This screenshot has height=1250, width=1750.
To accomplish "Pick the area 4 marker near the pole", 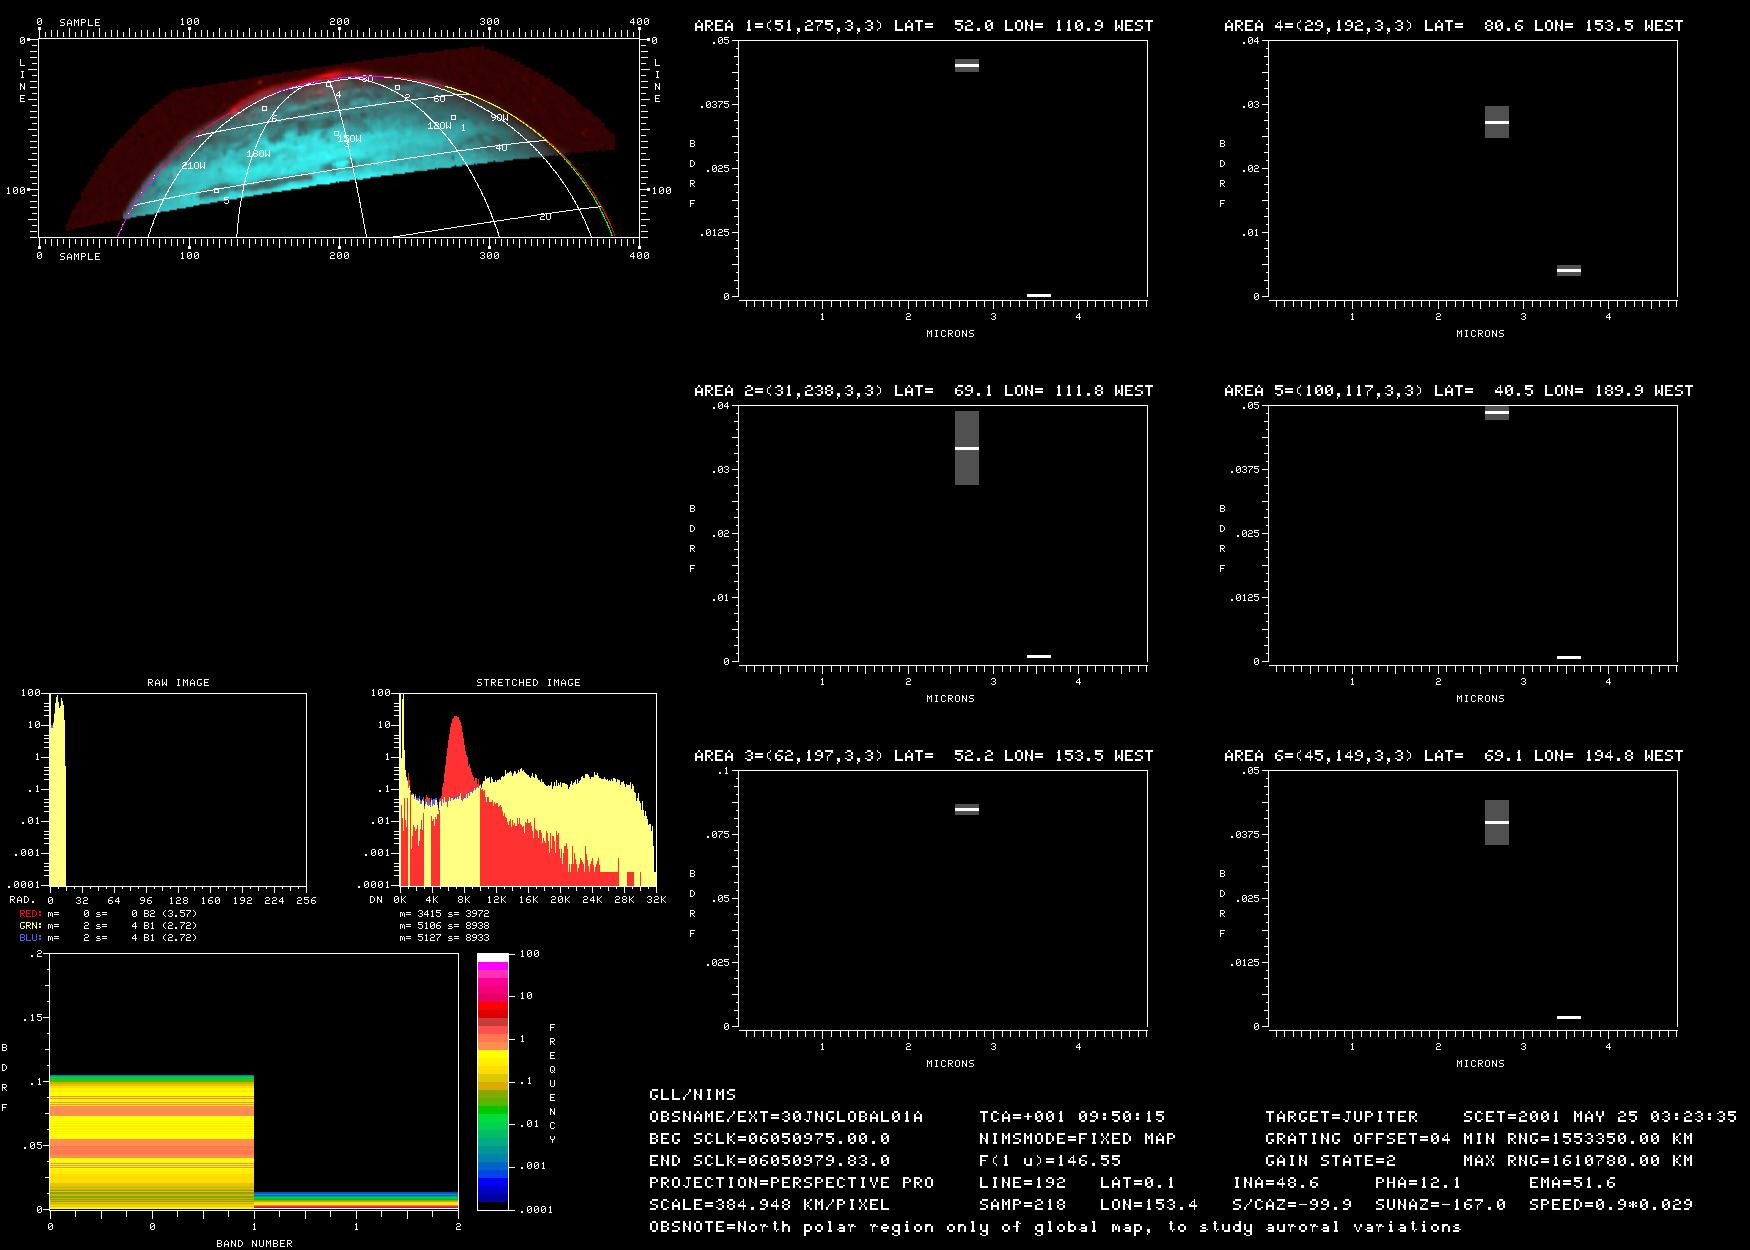I will click(329, 85).
